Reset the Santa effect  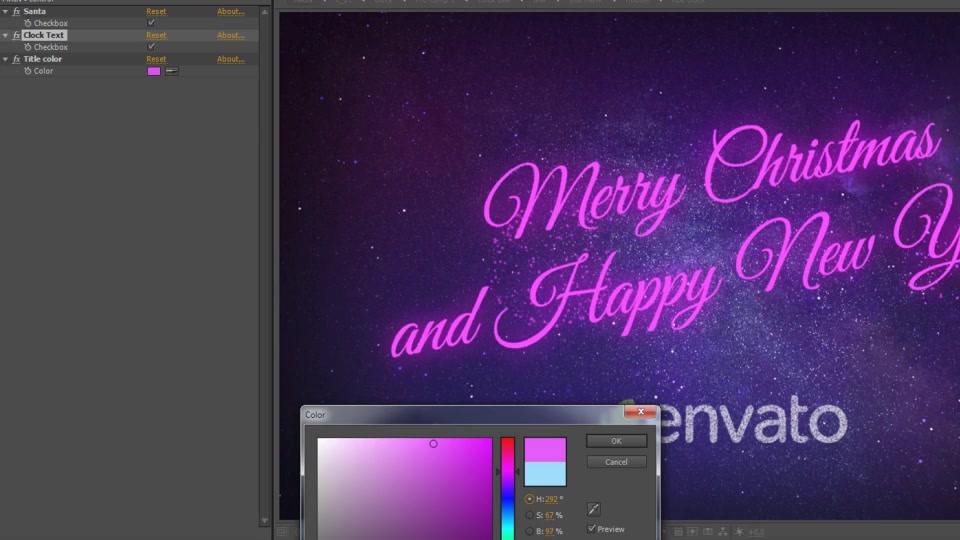(x=156, y=11)
